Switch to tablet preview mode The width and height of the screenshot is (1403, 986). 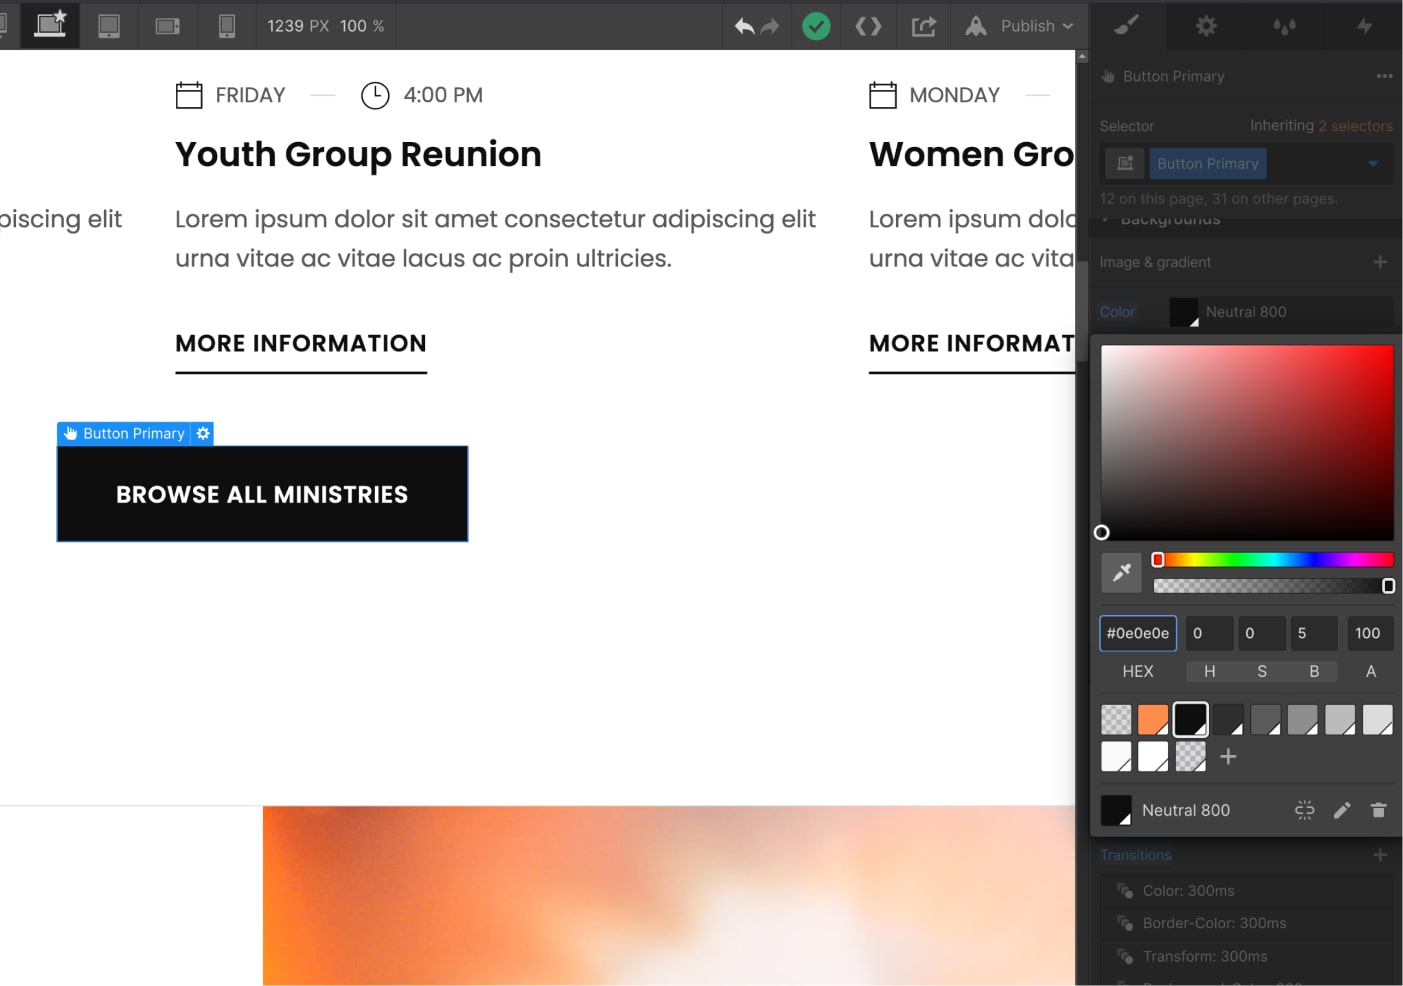pos(108,26)
